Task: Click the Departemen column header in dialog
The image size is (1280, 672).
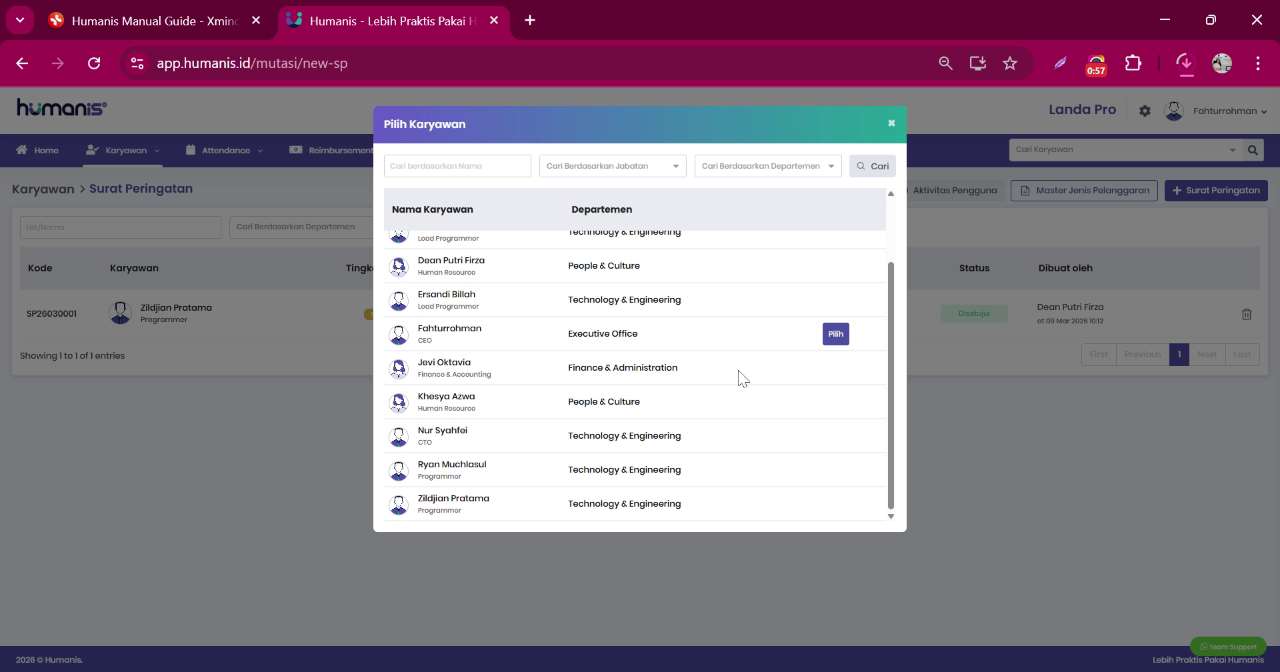Action: click(x=601, y=209)
